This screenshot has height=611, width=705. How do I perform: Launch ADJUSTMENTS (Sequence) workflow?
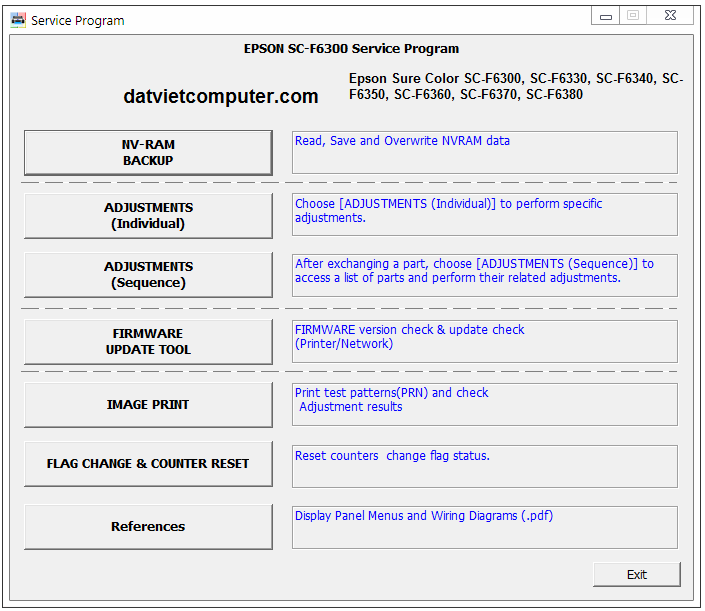pos(148,274)
